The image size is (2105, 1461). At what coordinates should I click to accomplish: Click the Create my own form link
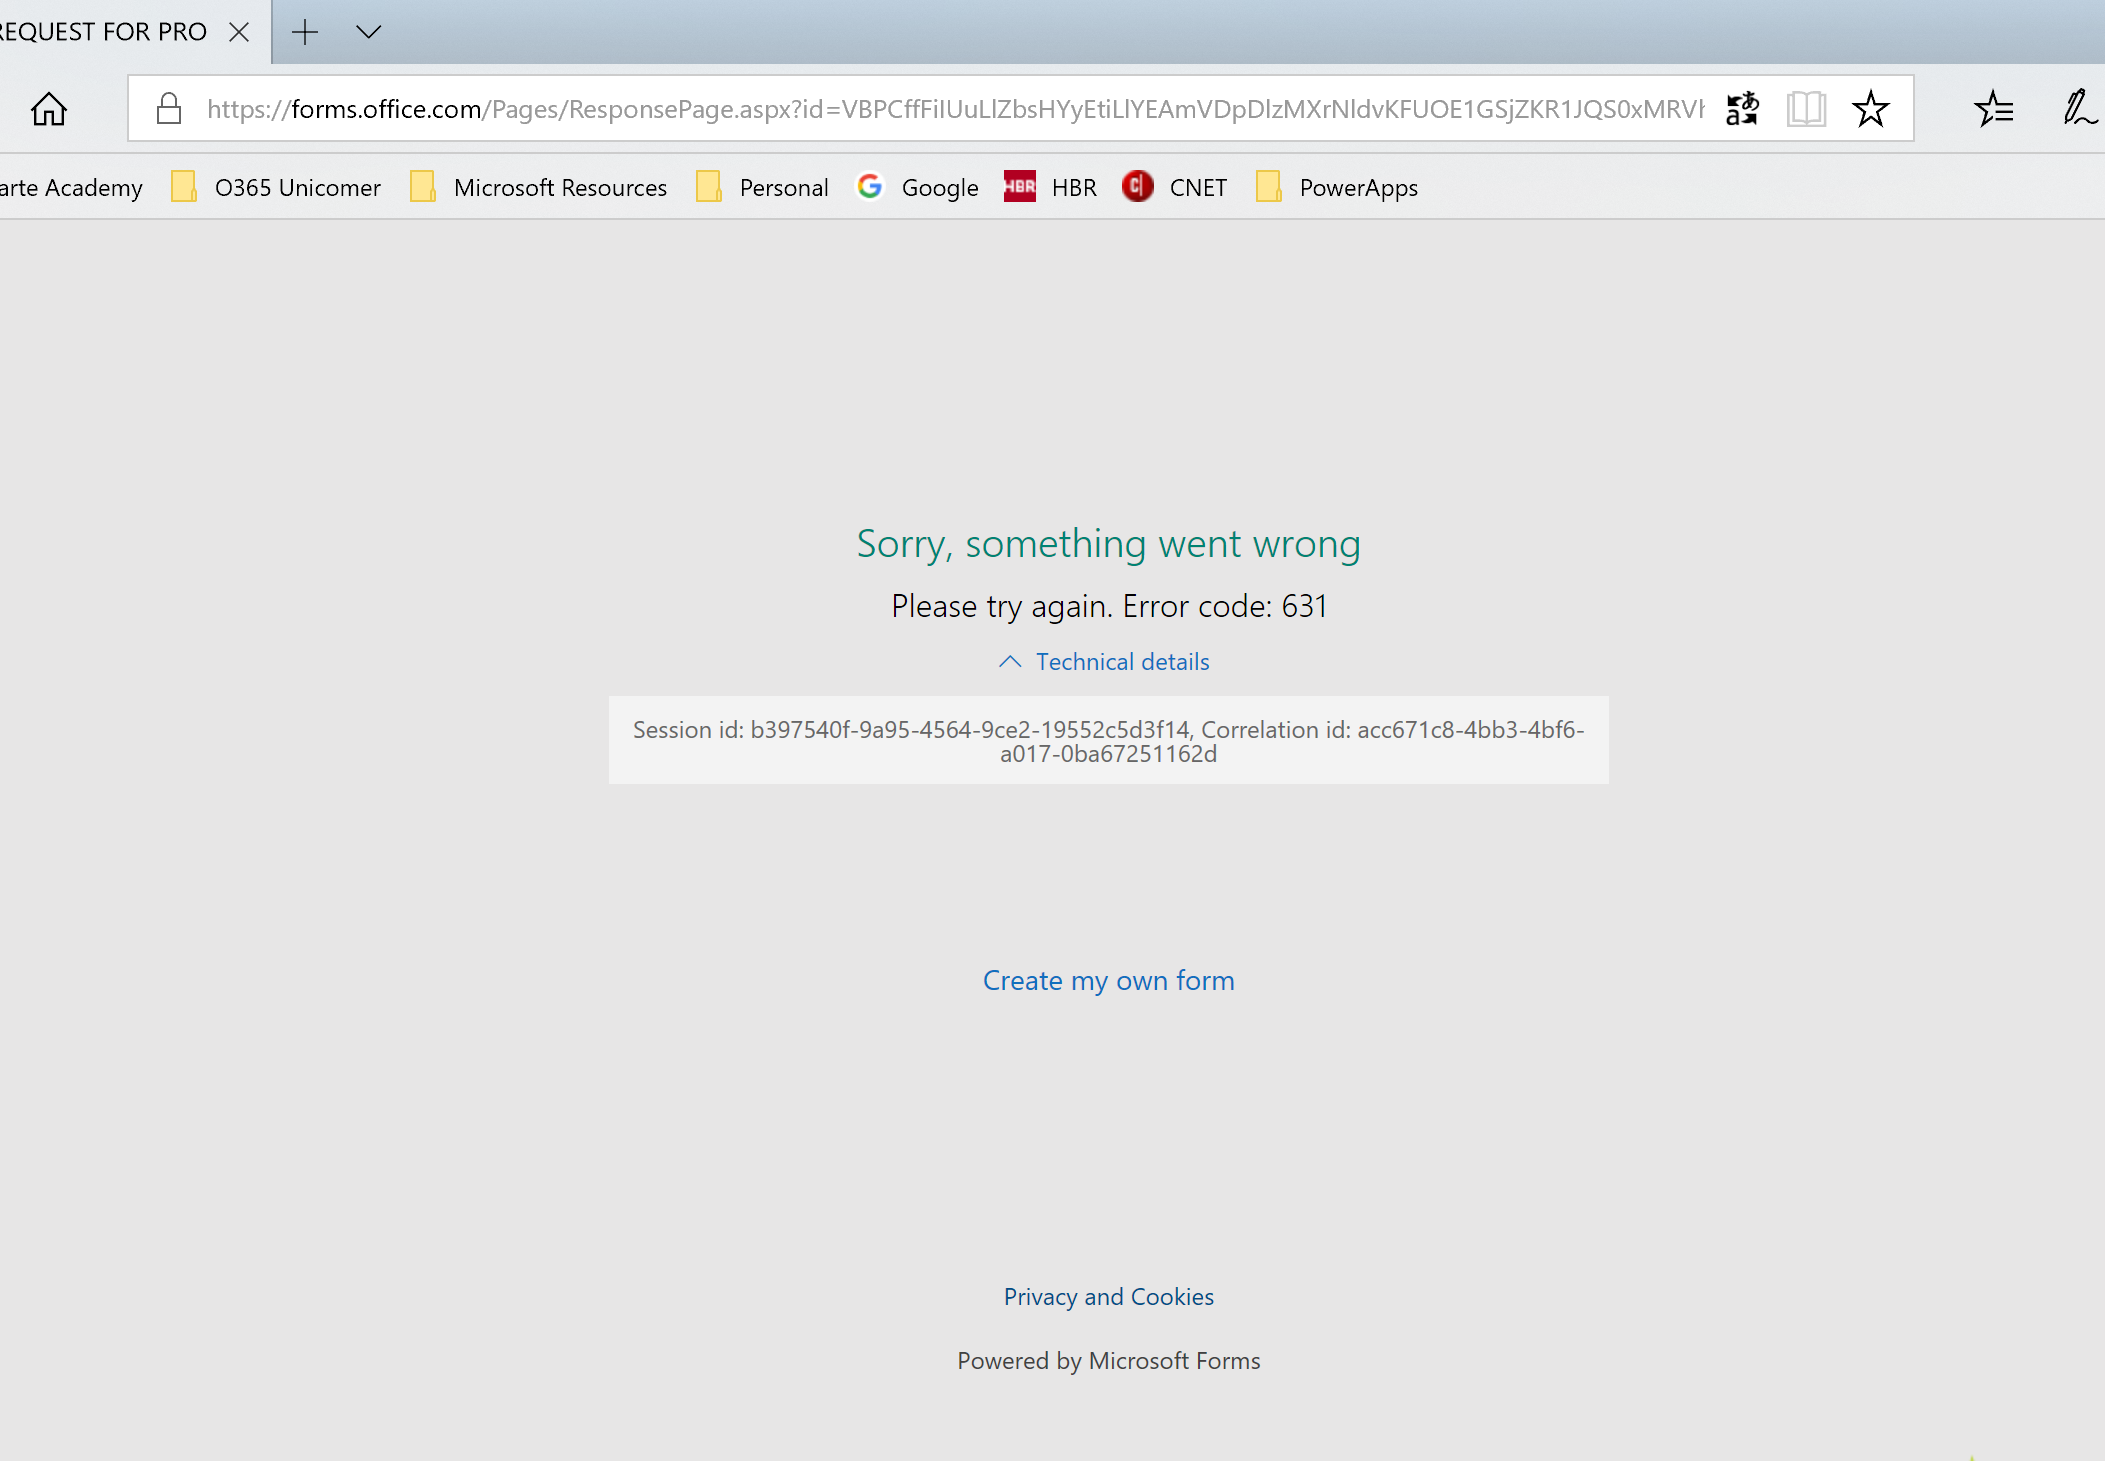[x=1108, y=981]
